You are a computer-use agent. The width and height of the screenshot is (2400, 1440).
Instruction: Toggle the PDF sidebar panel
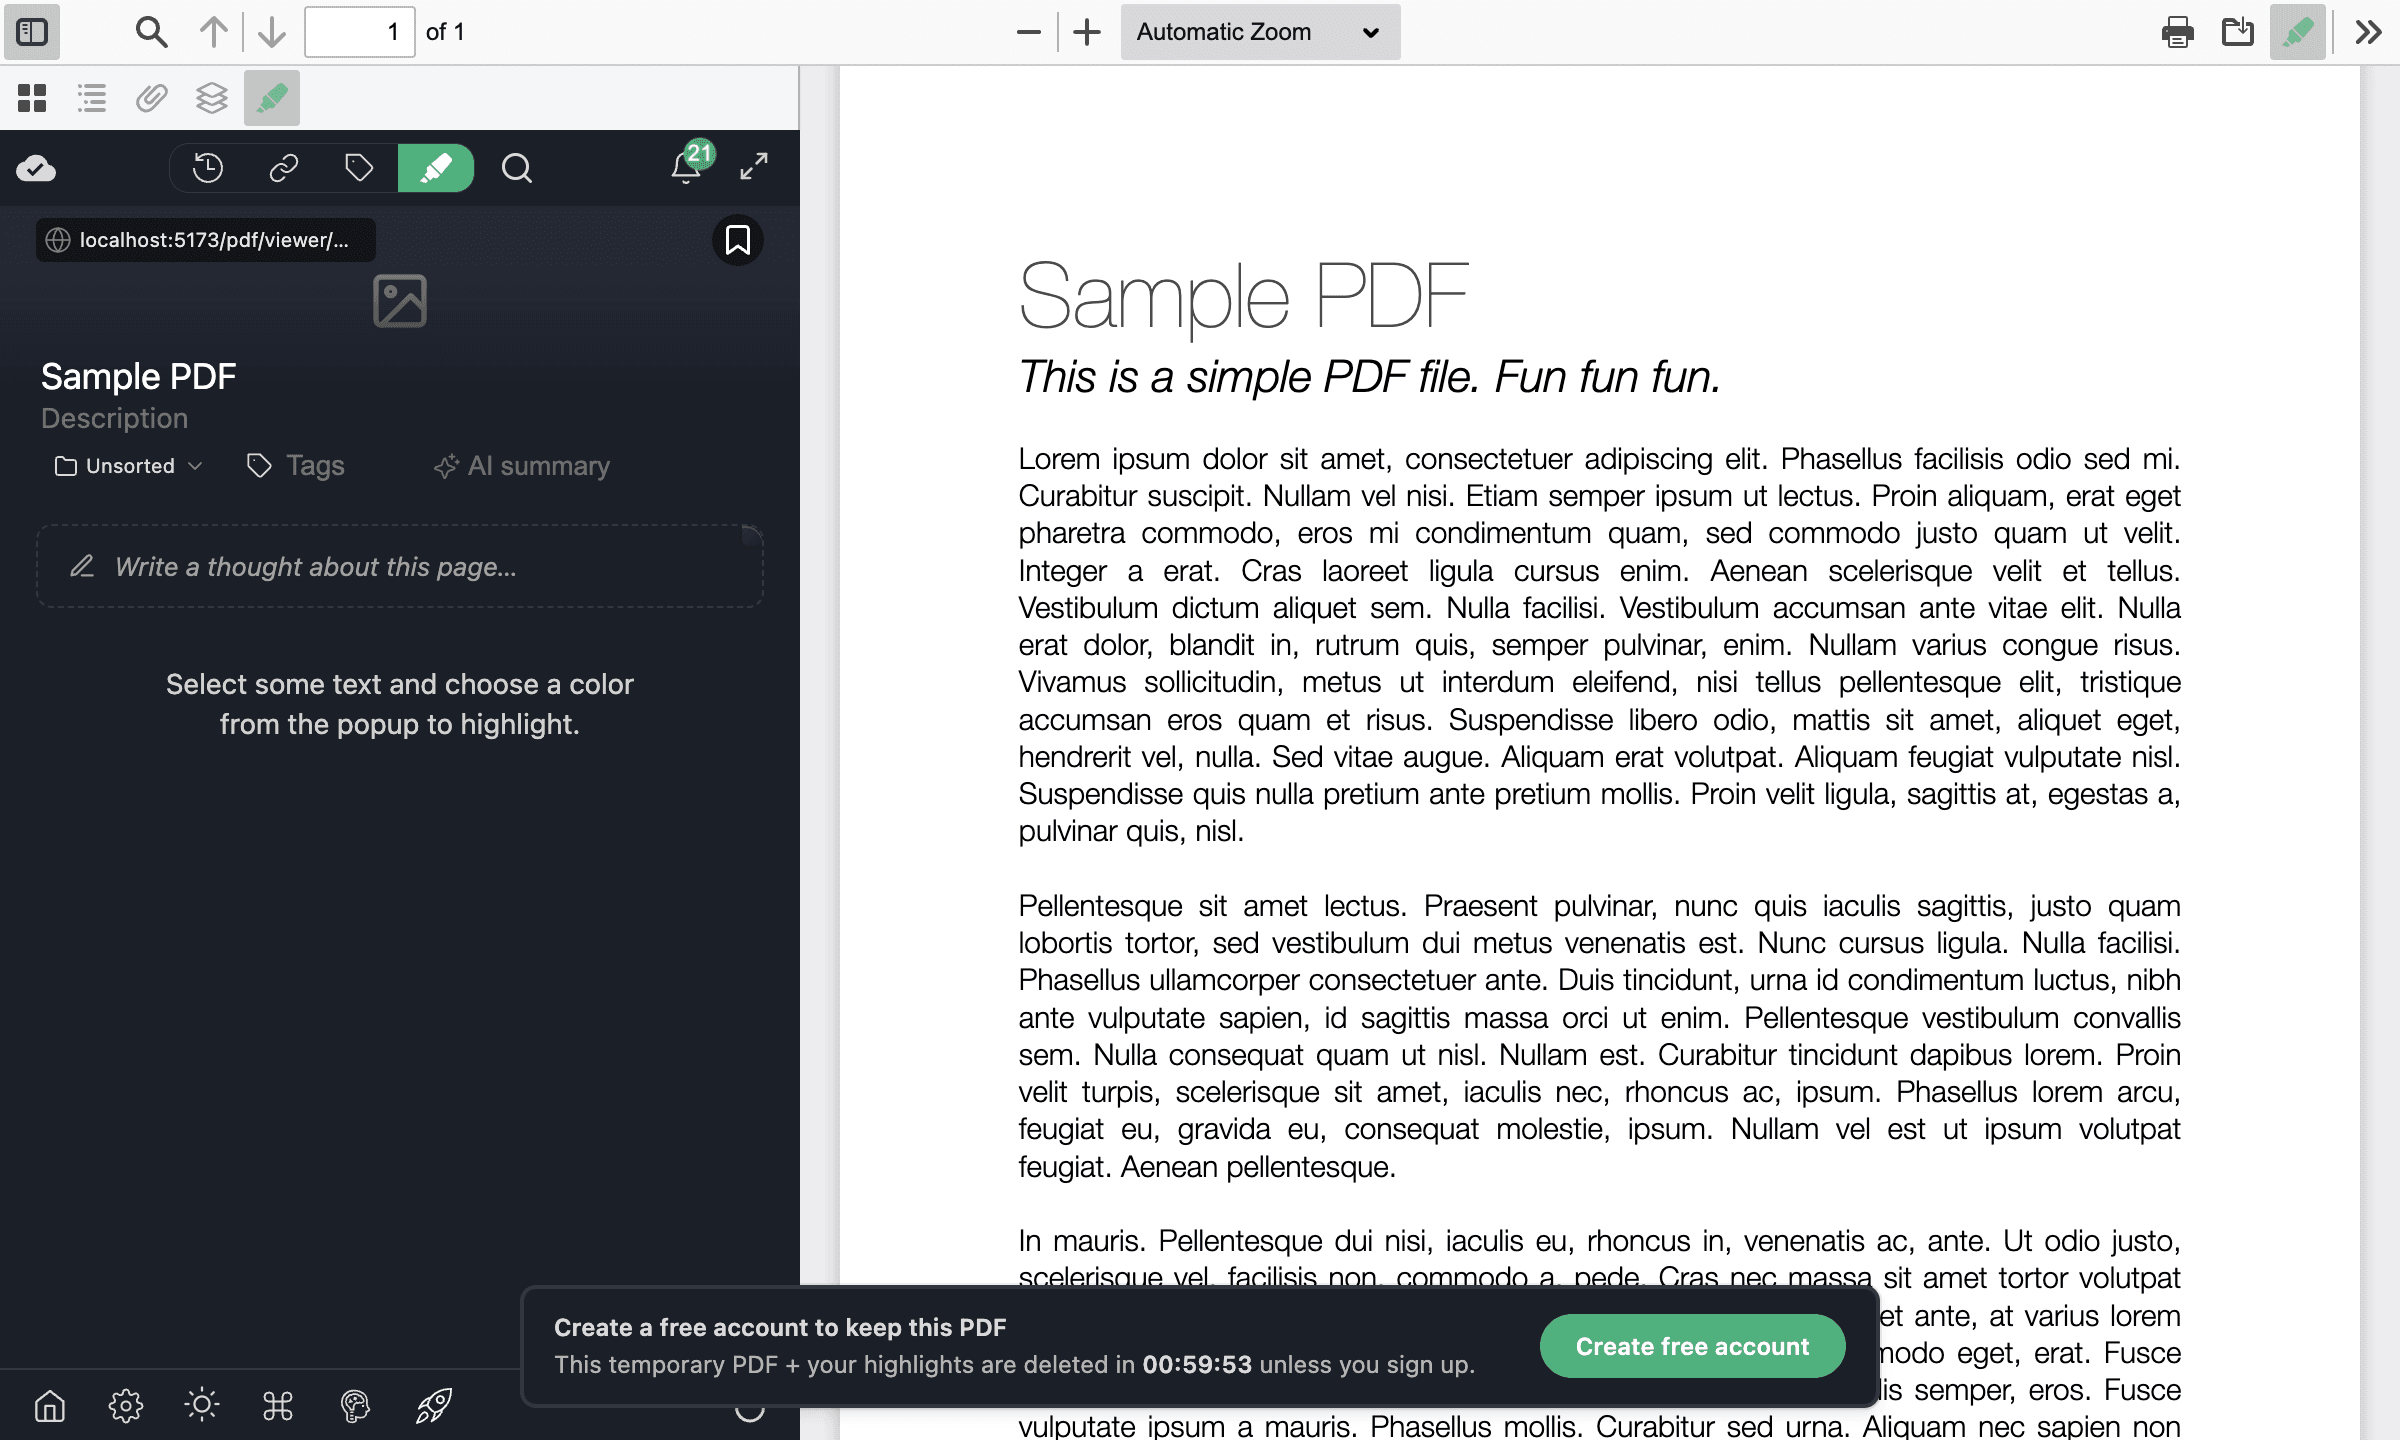(x=32, y=32)
